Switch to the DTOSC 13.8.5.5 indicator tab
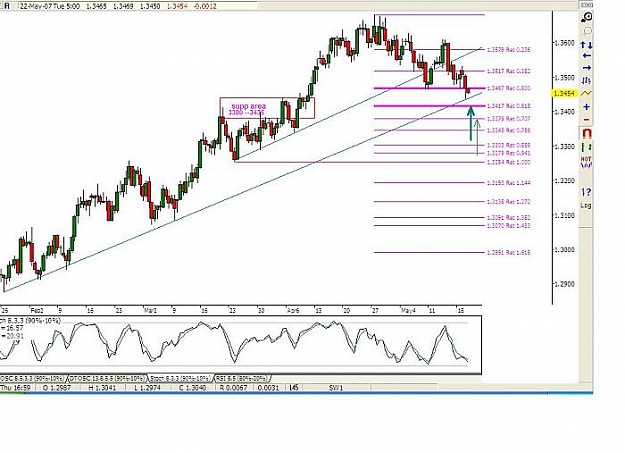 (x=108, y=378)
